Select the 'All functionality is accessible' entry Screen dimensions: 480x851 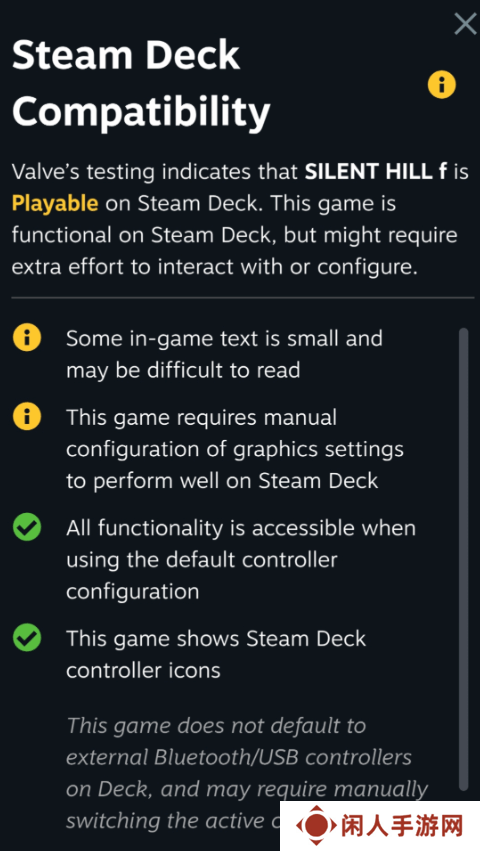click(241, 560)
